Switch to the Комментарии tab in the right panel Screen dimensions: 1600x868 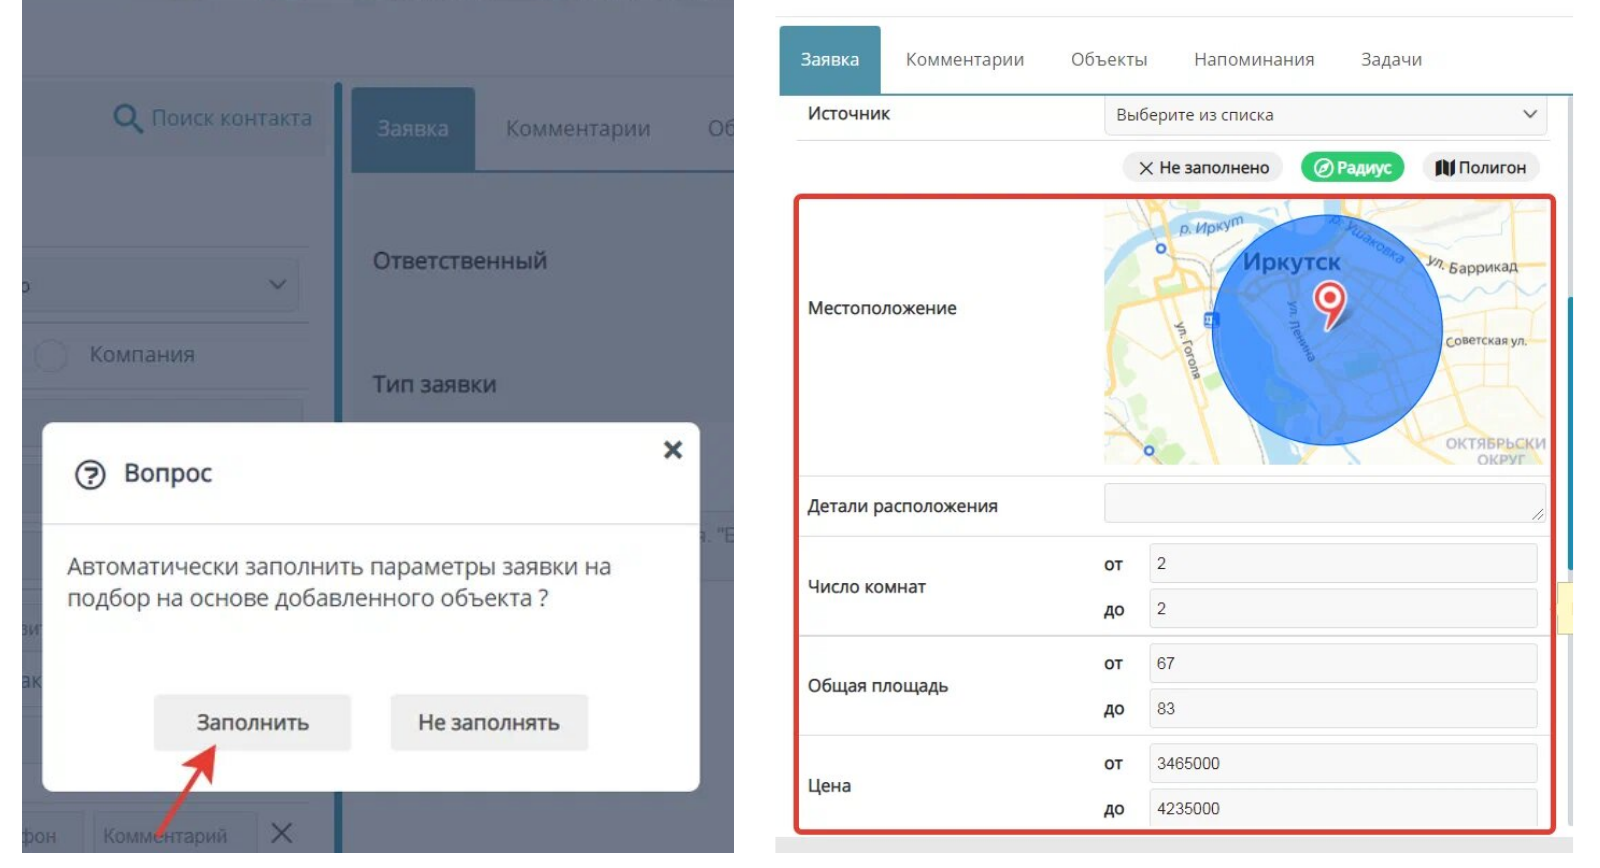pos(965,60)
